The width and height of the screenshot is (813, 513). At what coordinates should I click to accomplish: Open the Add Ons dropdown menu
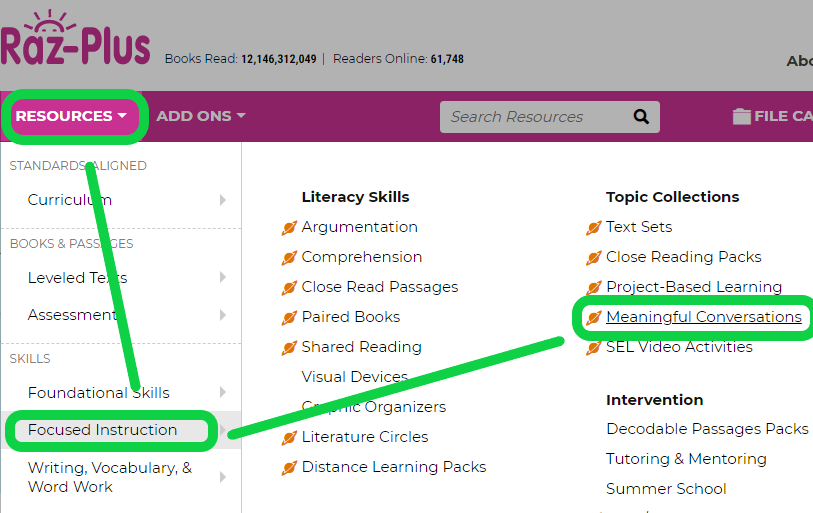pyautogui.click(x=200, y=116)
